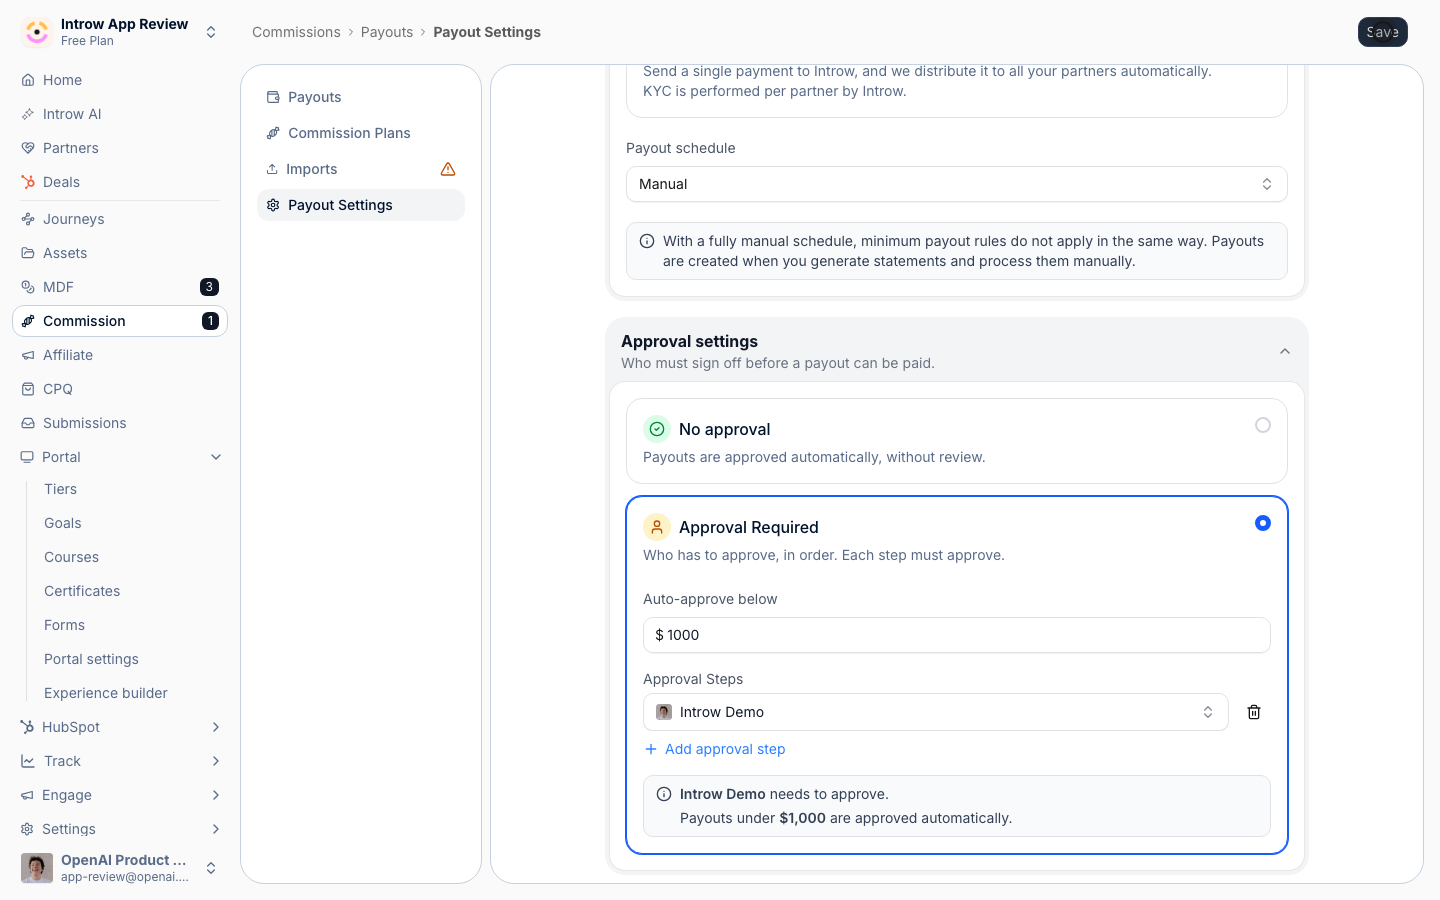Click the MDF badge showing 3
This screenshot has height=900, width=1440.
click(209, 287)
